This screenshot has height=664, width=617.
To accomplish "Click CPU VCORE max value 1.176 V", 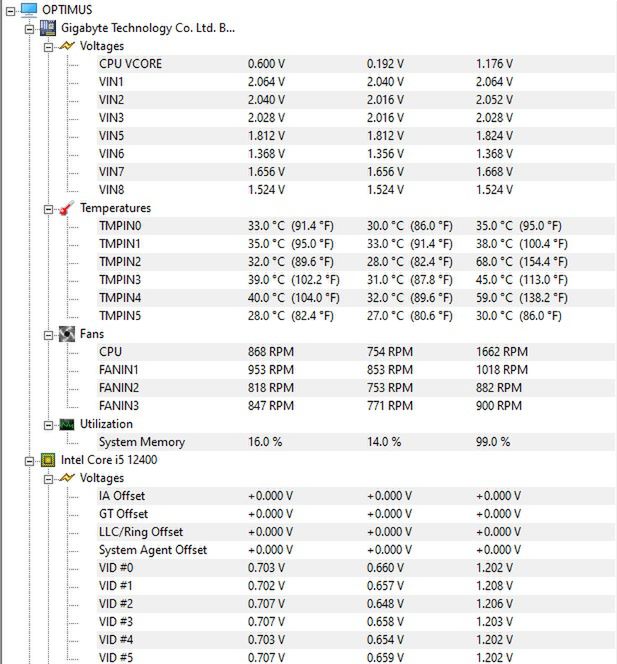I will pos(494,64).
